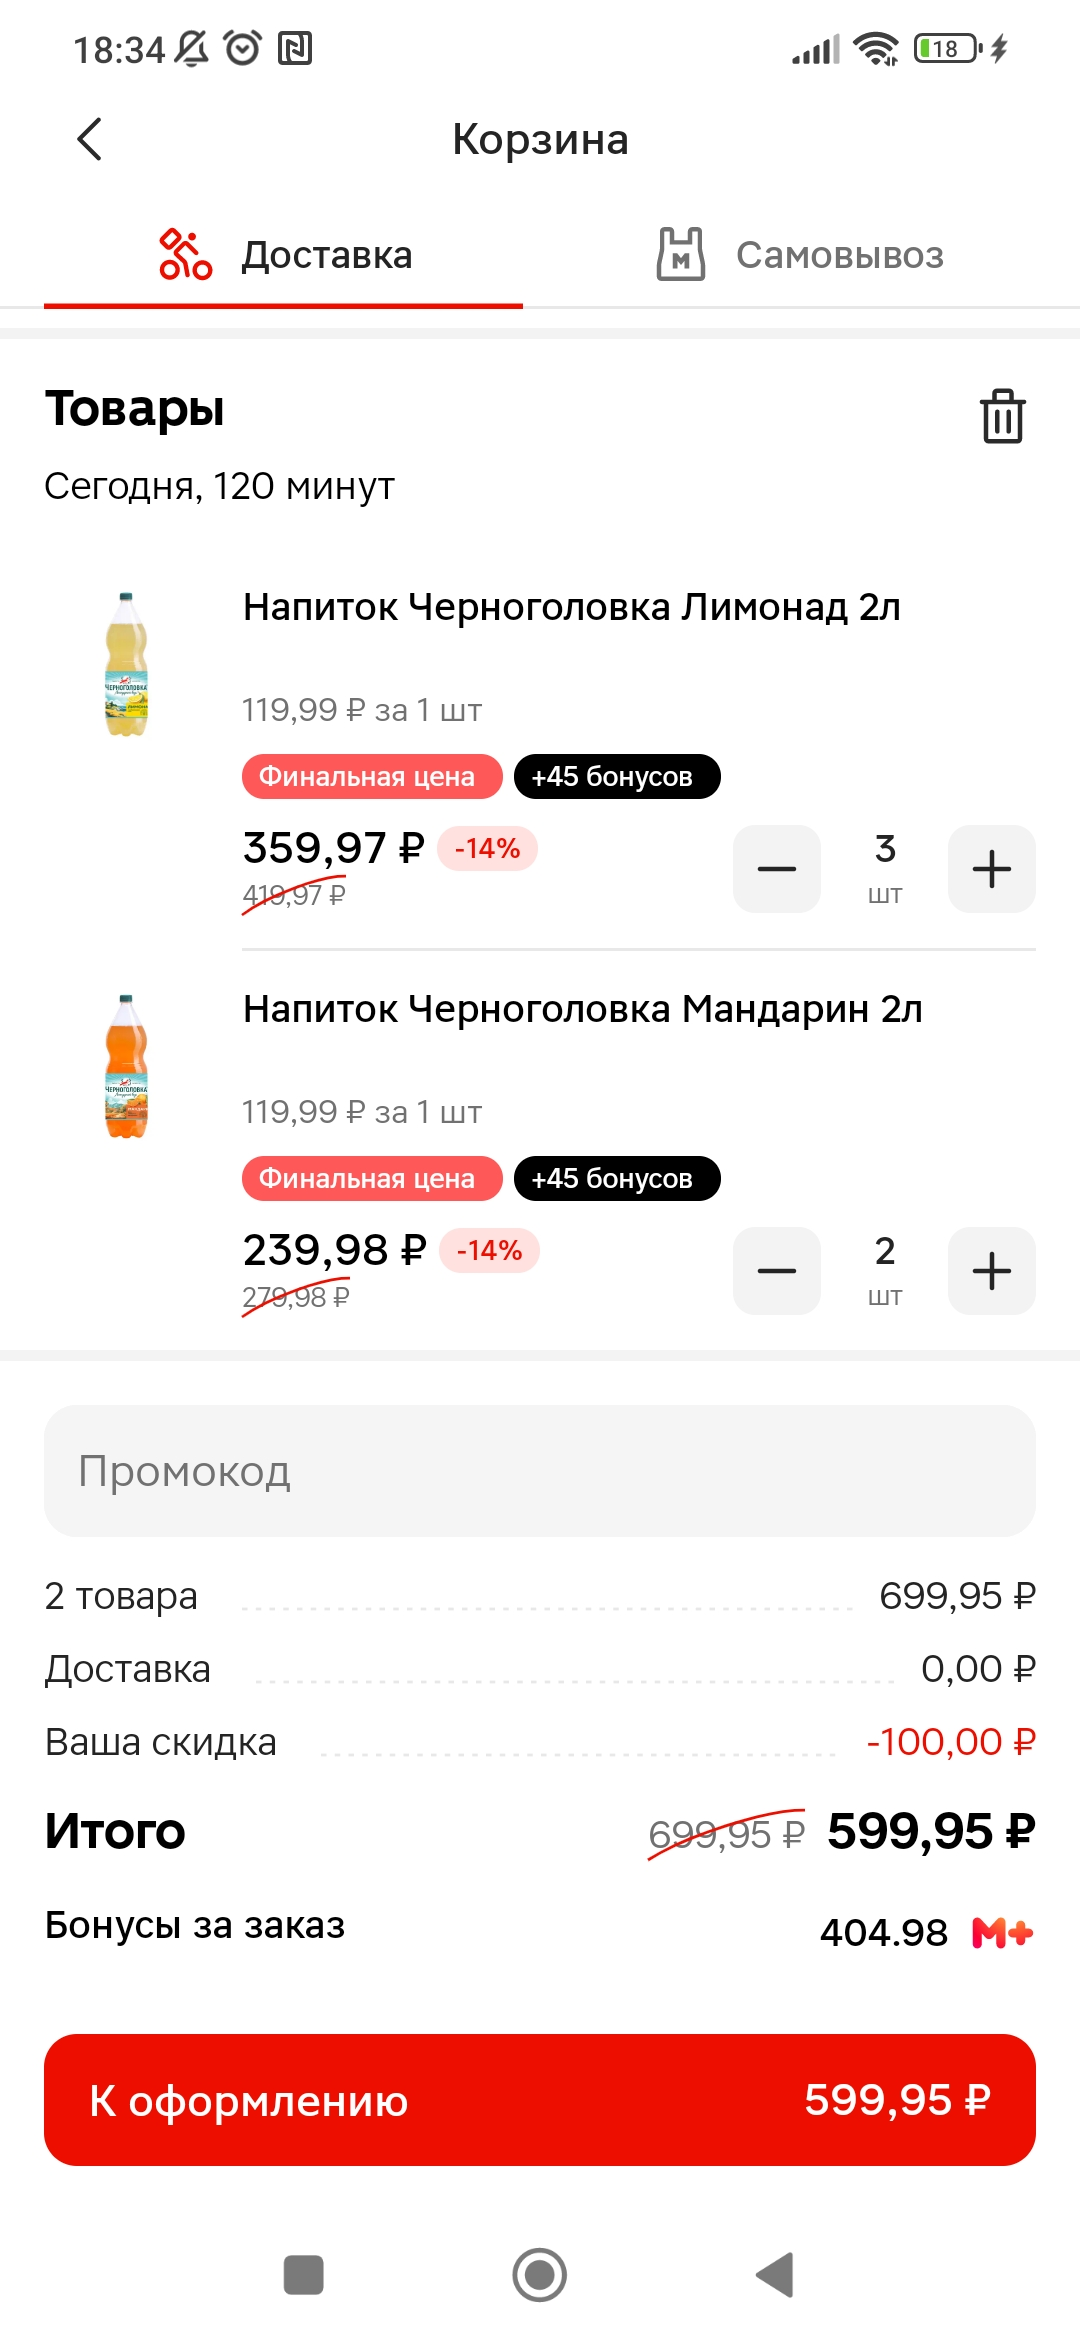Tap the delivery bicycle courier icon

[185, 255]
